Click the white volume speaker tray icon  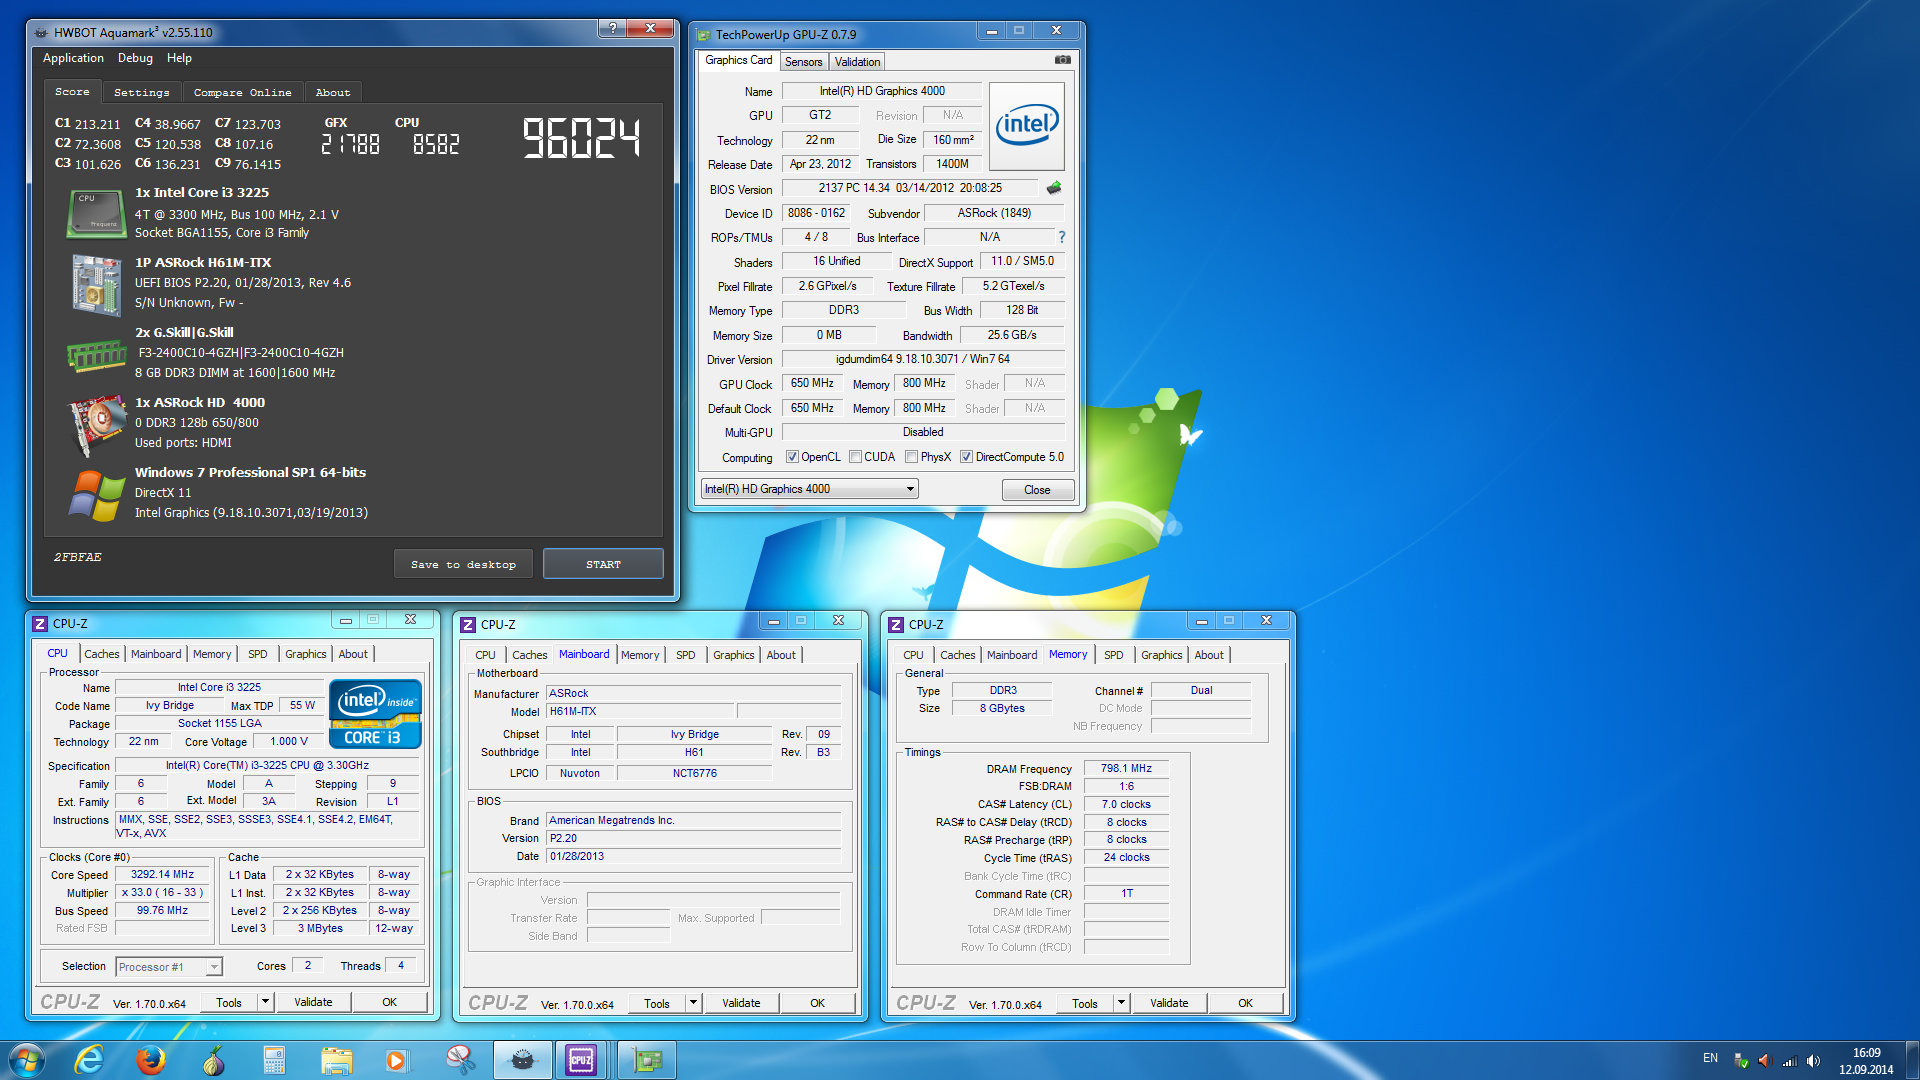tap(1813, 1060)
